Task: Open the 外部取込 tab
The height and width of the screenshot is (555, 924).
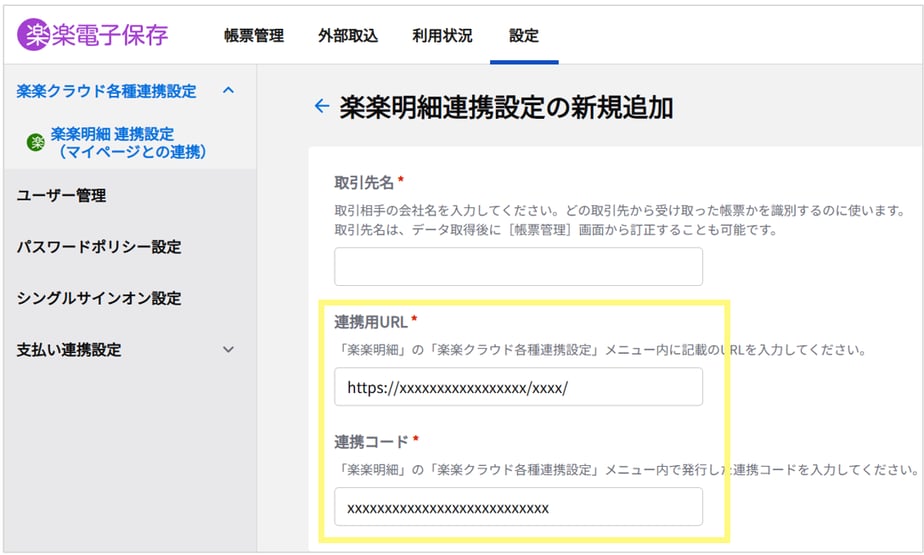Action: point(348,35)
